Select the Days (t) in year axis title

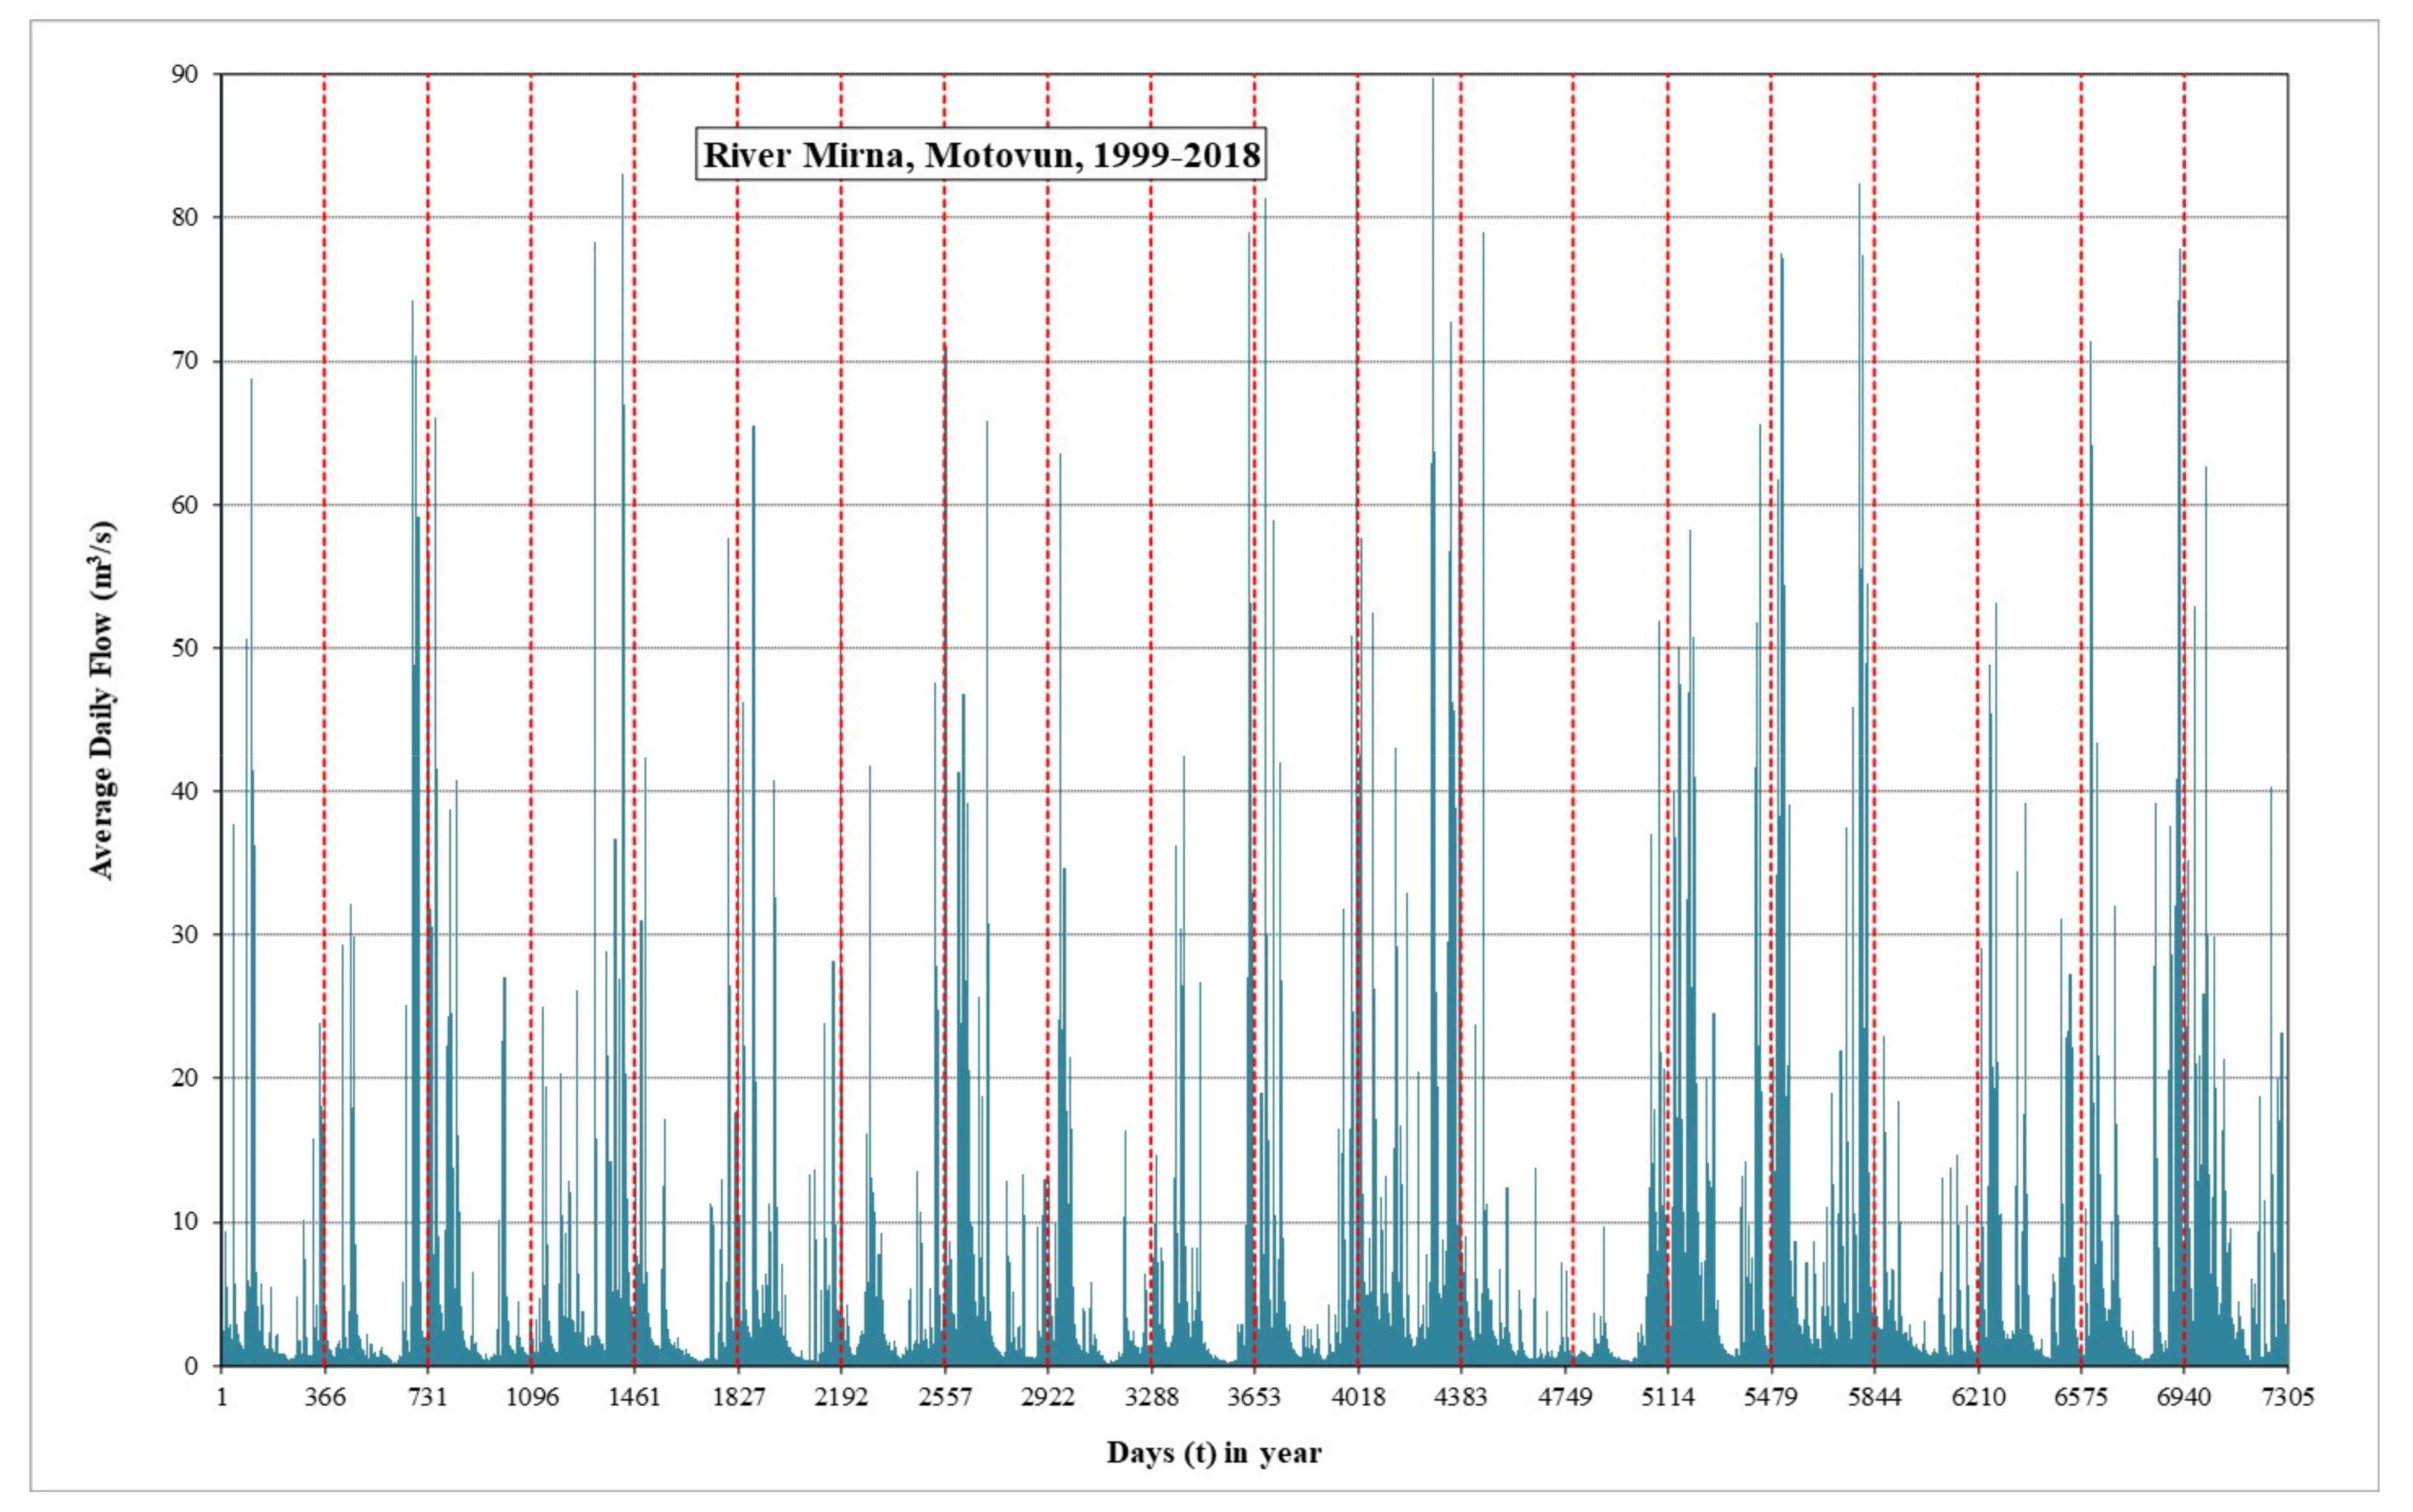1213,1453
